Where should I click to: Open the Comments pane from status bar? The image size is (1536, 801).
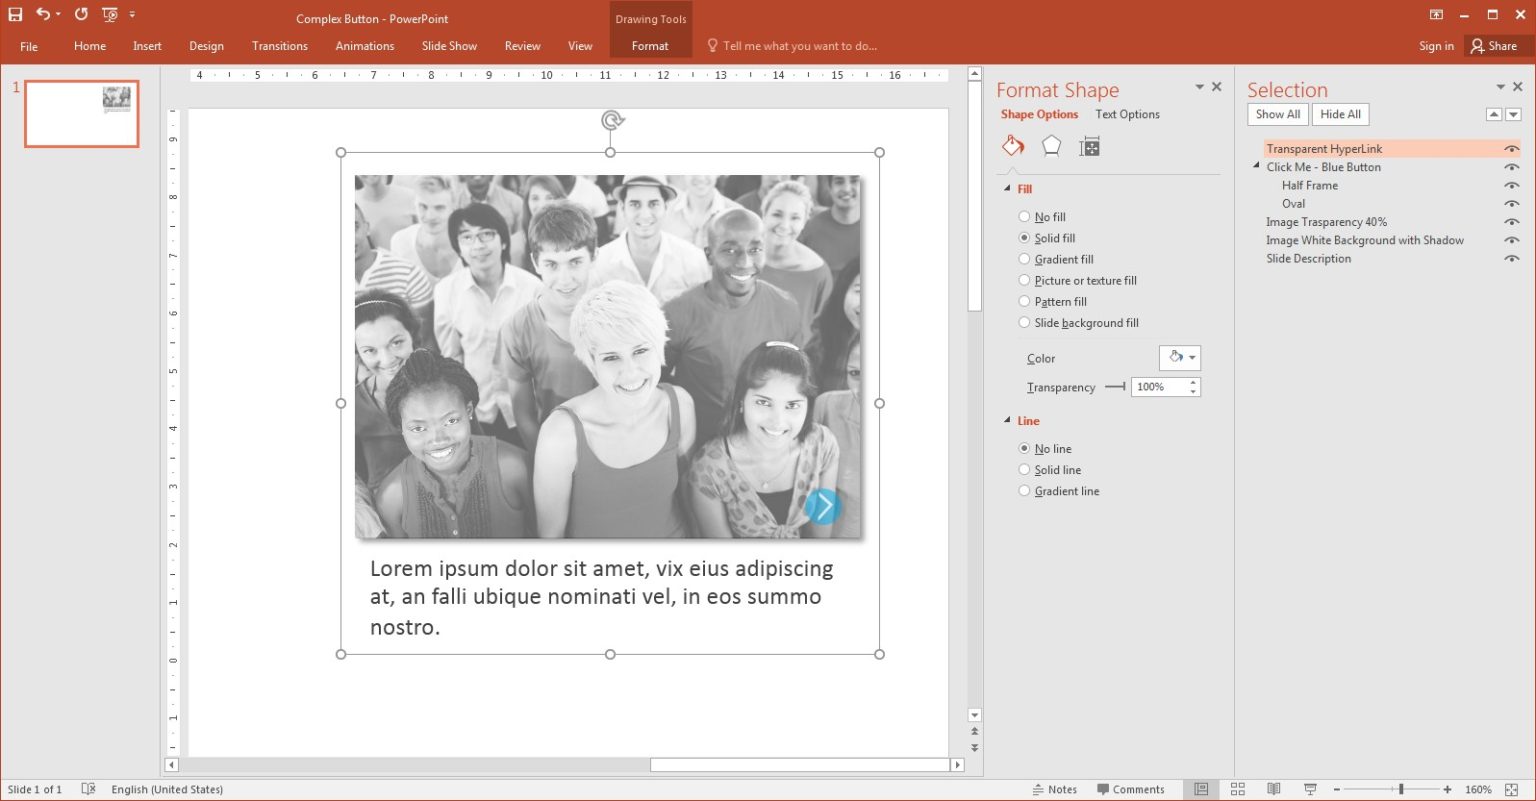click(x=1131, y=789)
